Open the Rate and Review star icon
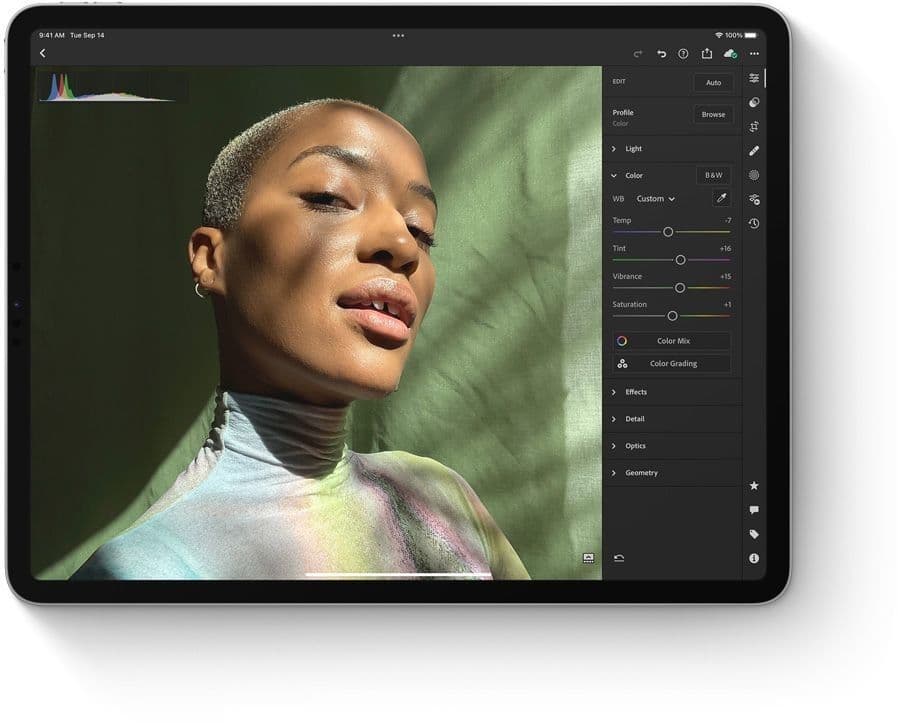 point(754,486)
